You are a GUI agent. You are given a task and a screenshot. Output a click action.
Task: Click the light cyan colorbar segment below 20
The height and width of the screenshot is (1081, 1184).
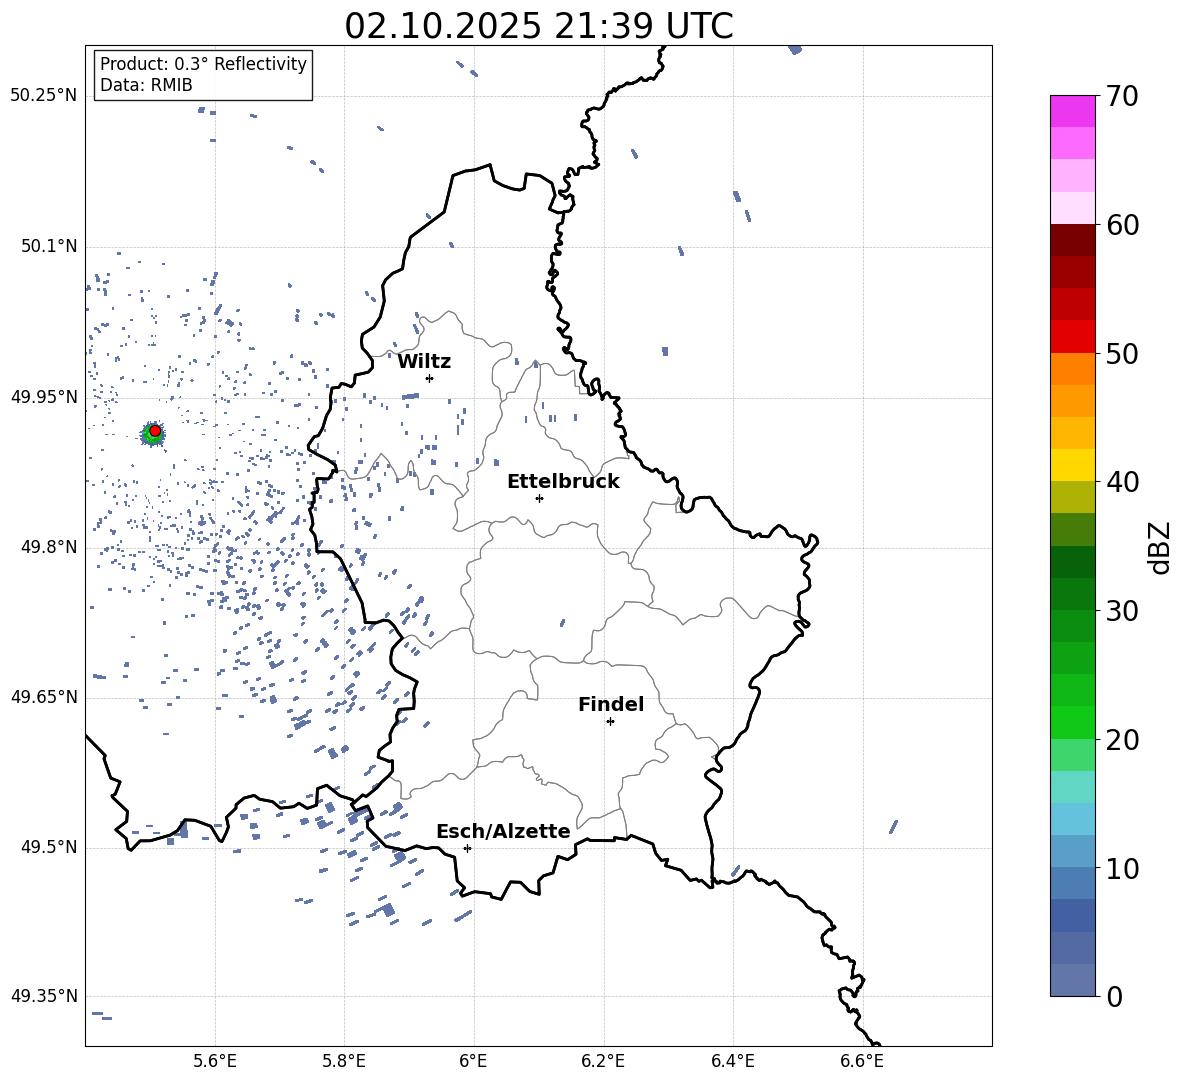pyautogui.click(x=1072, y=787)
